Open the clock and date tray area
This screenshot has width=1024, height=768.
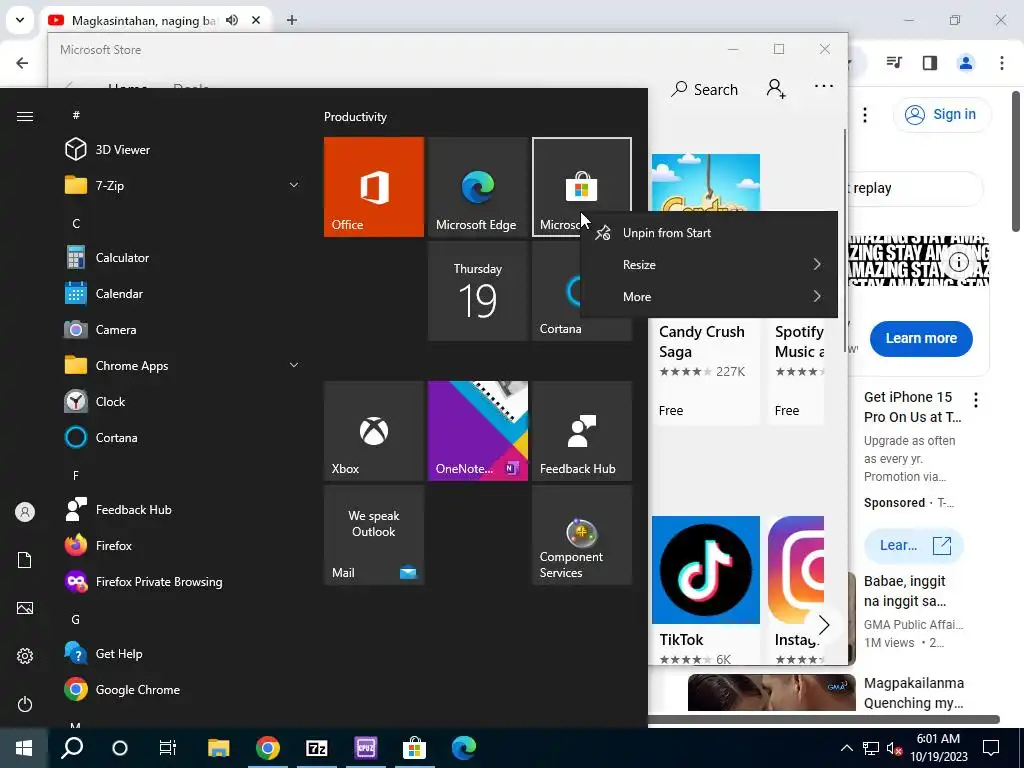[938, 748]
